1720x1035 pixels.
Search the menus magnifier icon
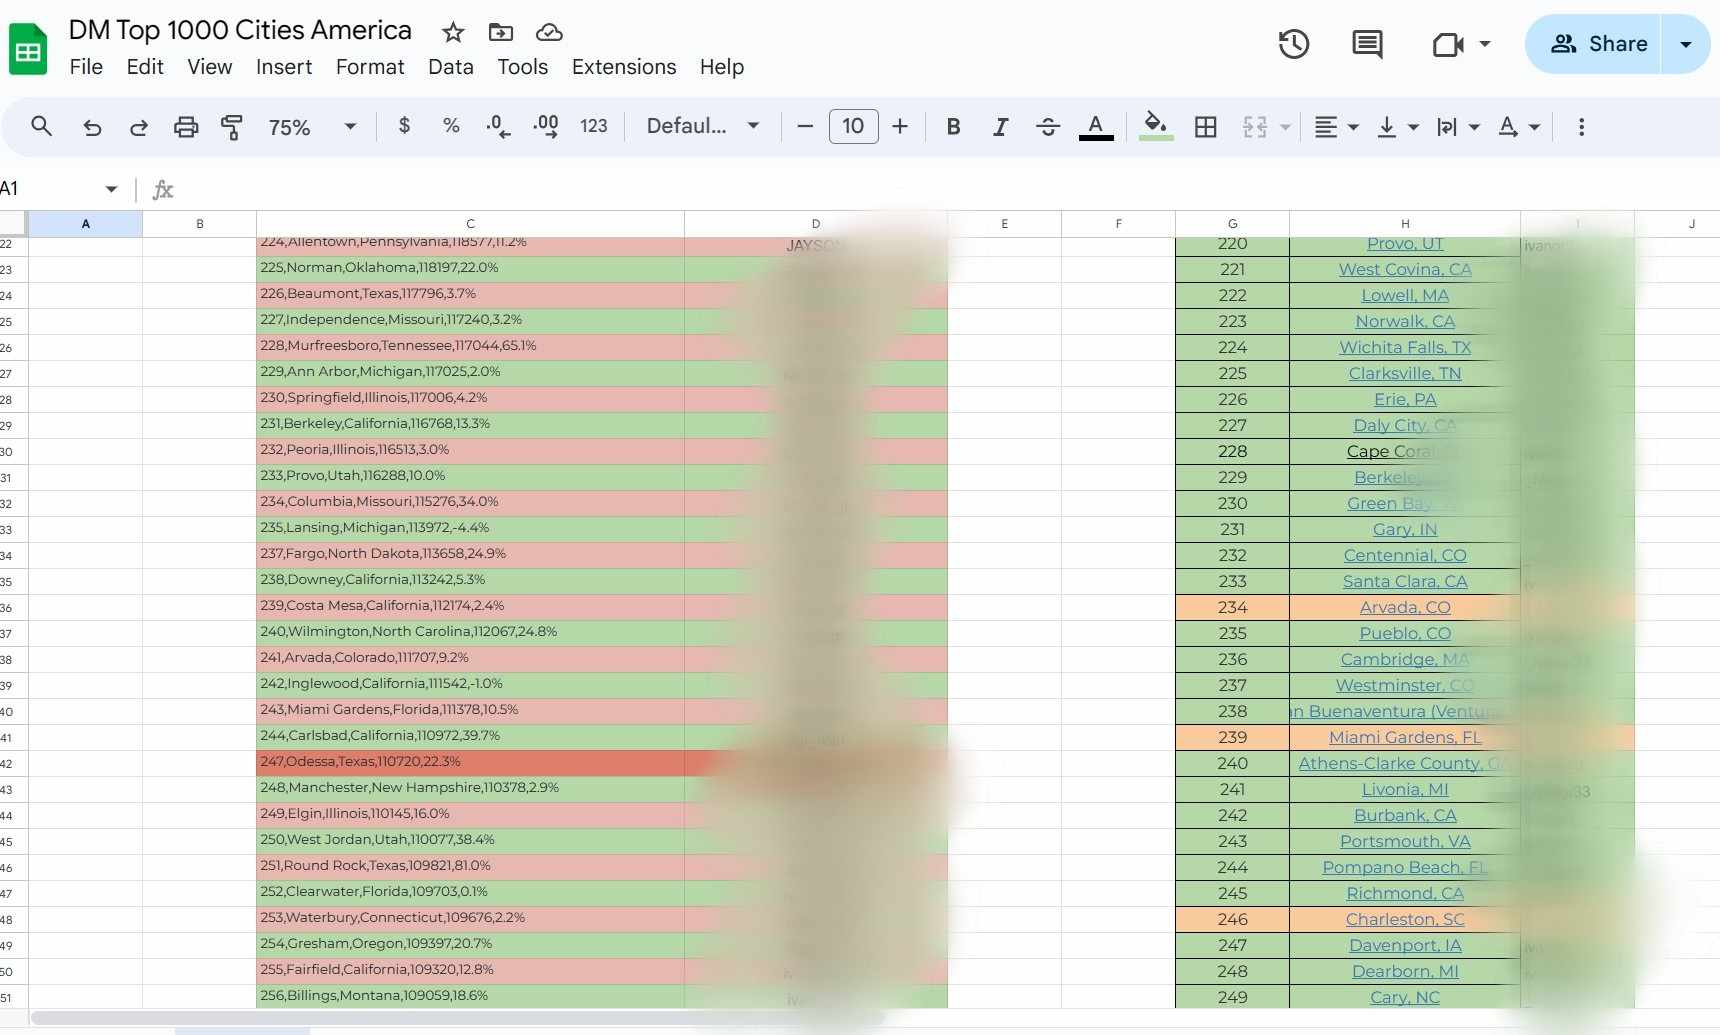click(x=41, y=126)
